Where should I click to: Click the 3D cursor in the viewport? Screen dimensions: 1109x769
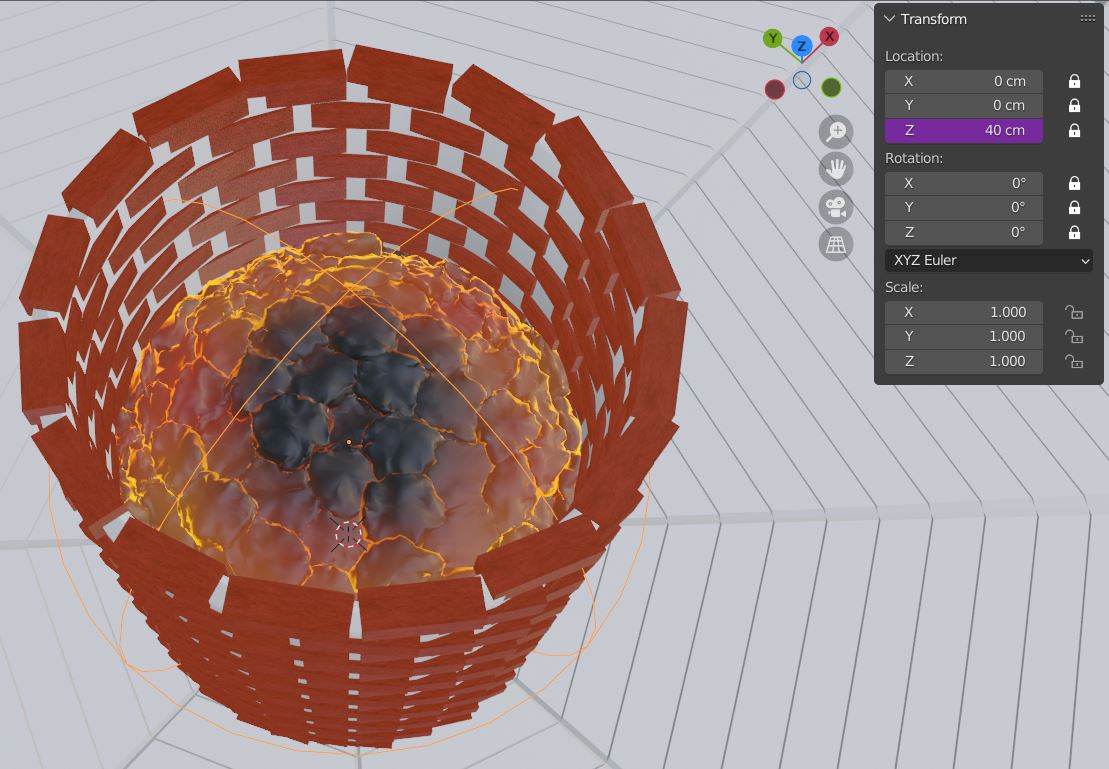pyautogui.click(x=348, y=535)
